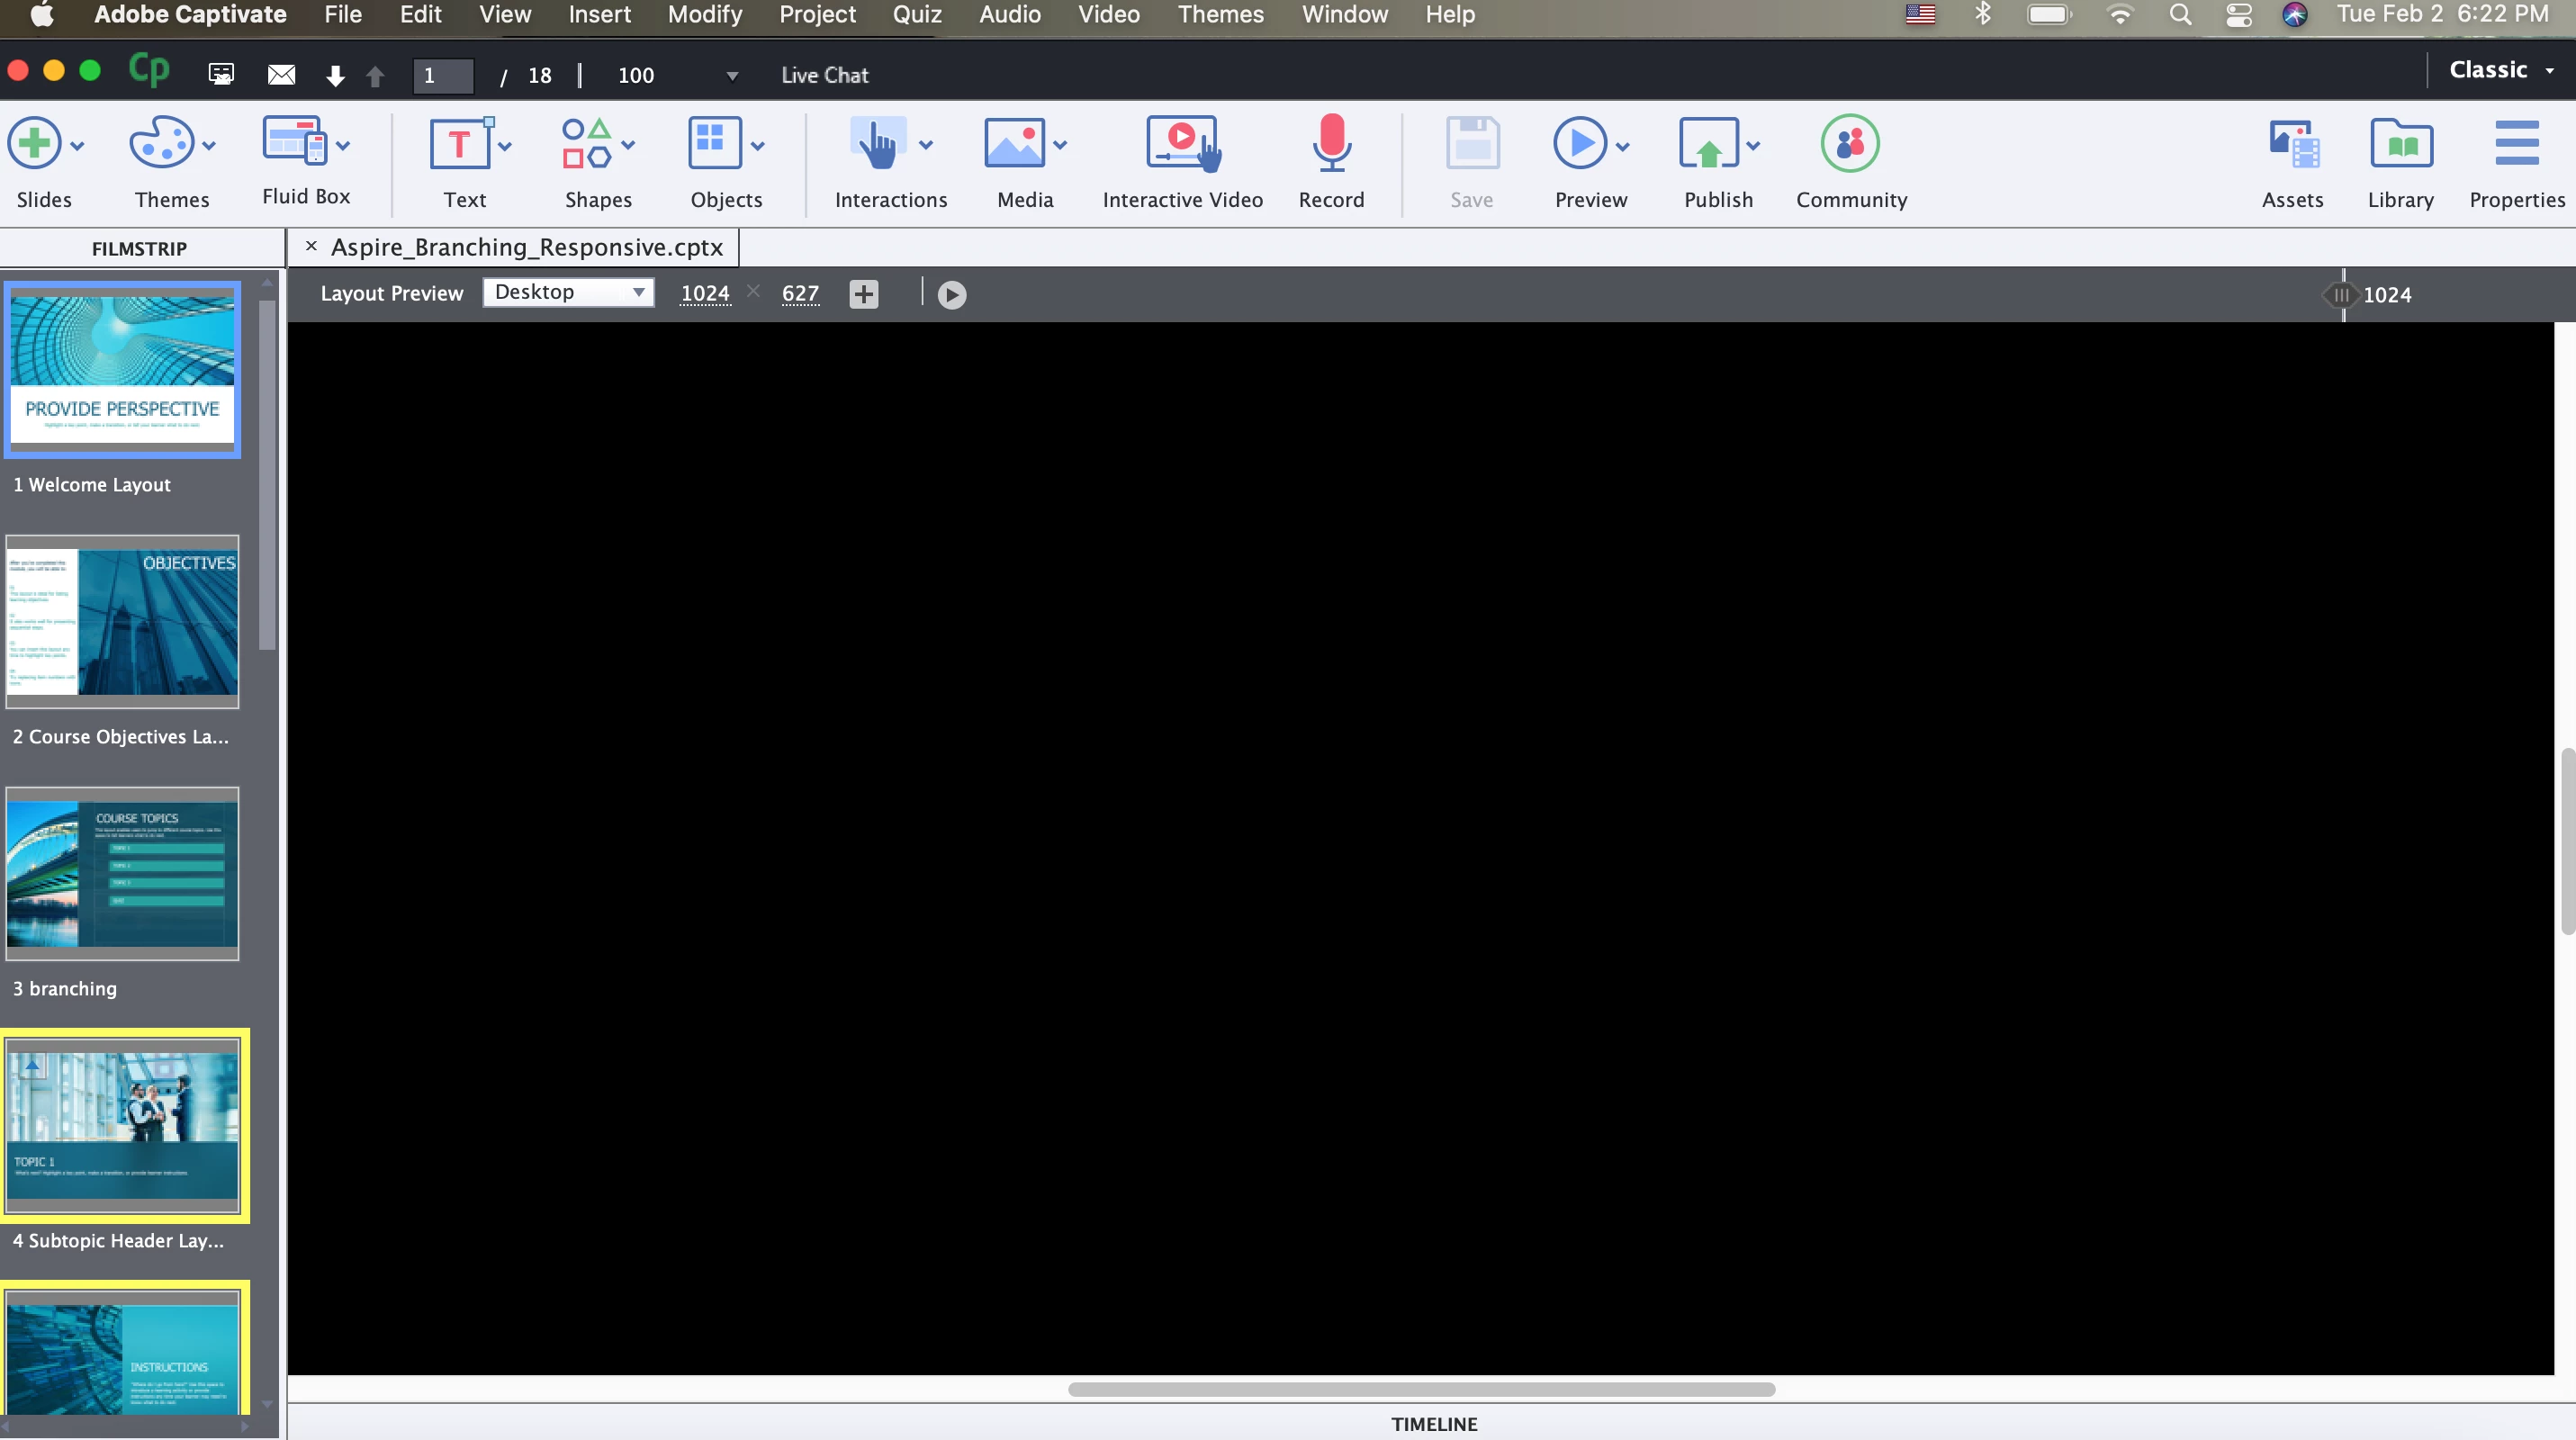The height and width of the screenshot is (1440, 2576).
Task: Click the add breakpoint plus icon
Action: (863, 294)
